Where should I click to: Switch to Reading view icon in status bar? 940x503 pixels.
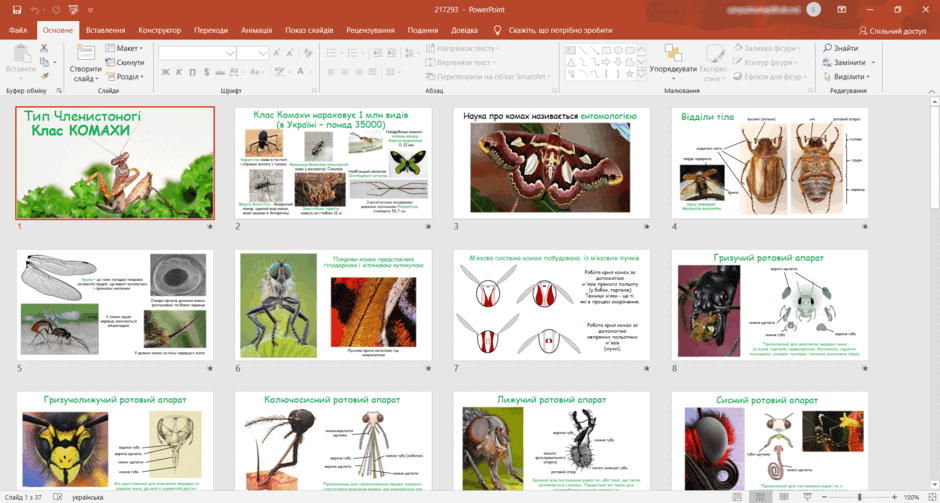pos(784,498)
